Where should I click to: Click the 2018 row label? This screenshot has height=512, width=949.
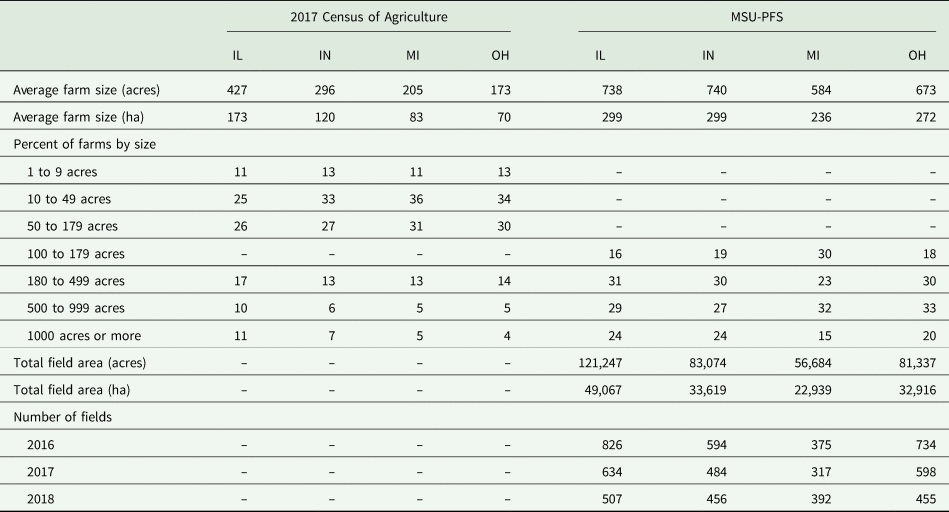41,499
